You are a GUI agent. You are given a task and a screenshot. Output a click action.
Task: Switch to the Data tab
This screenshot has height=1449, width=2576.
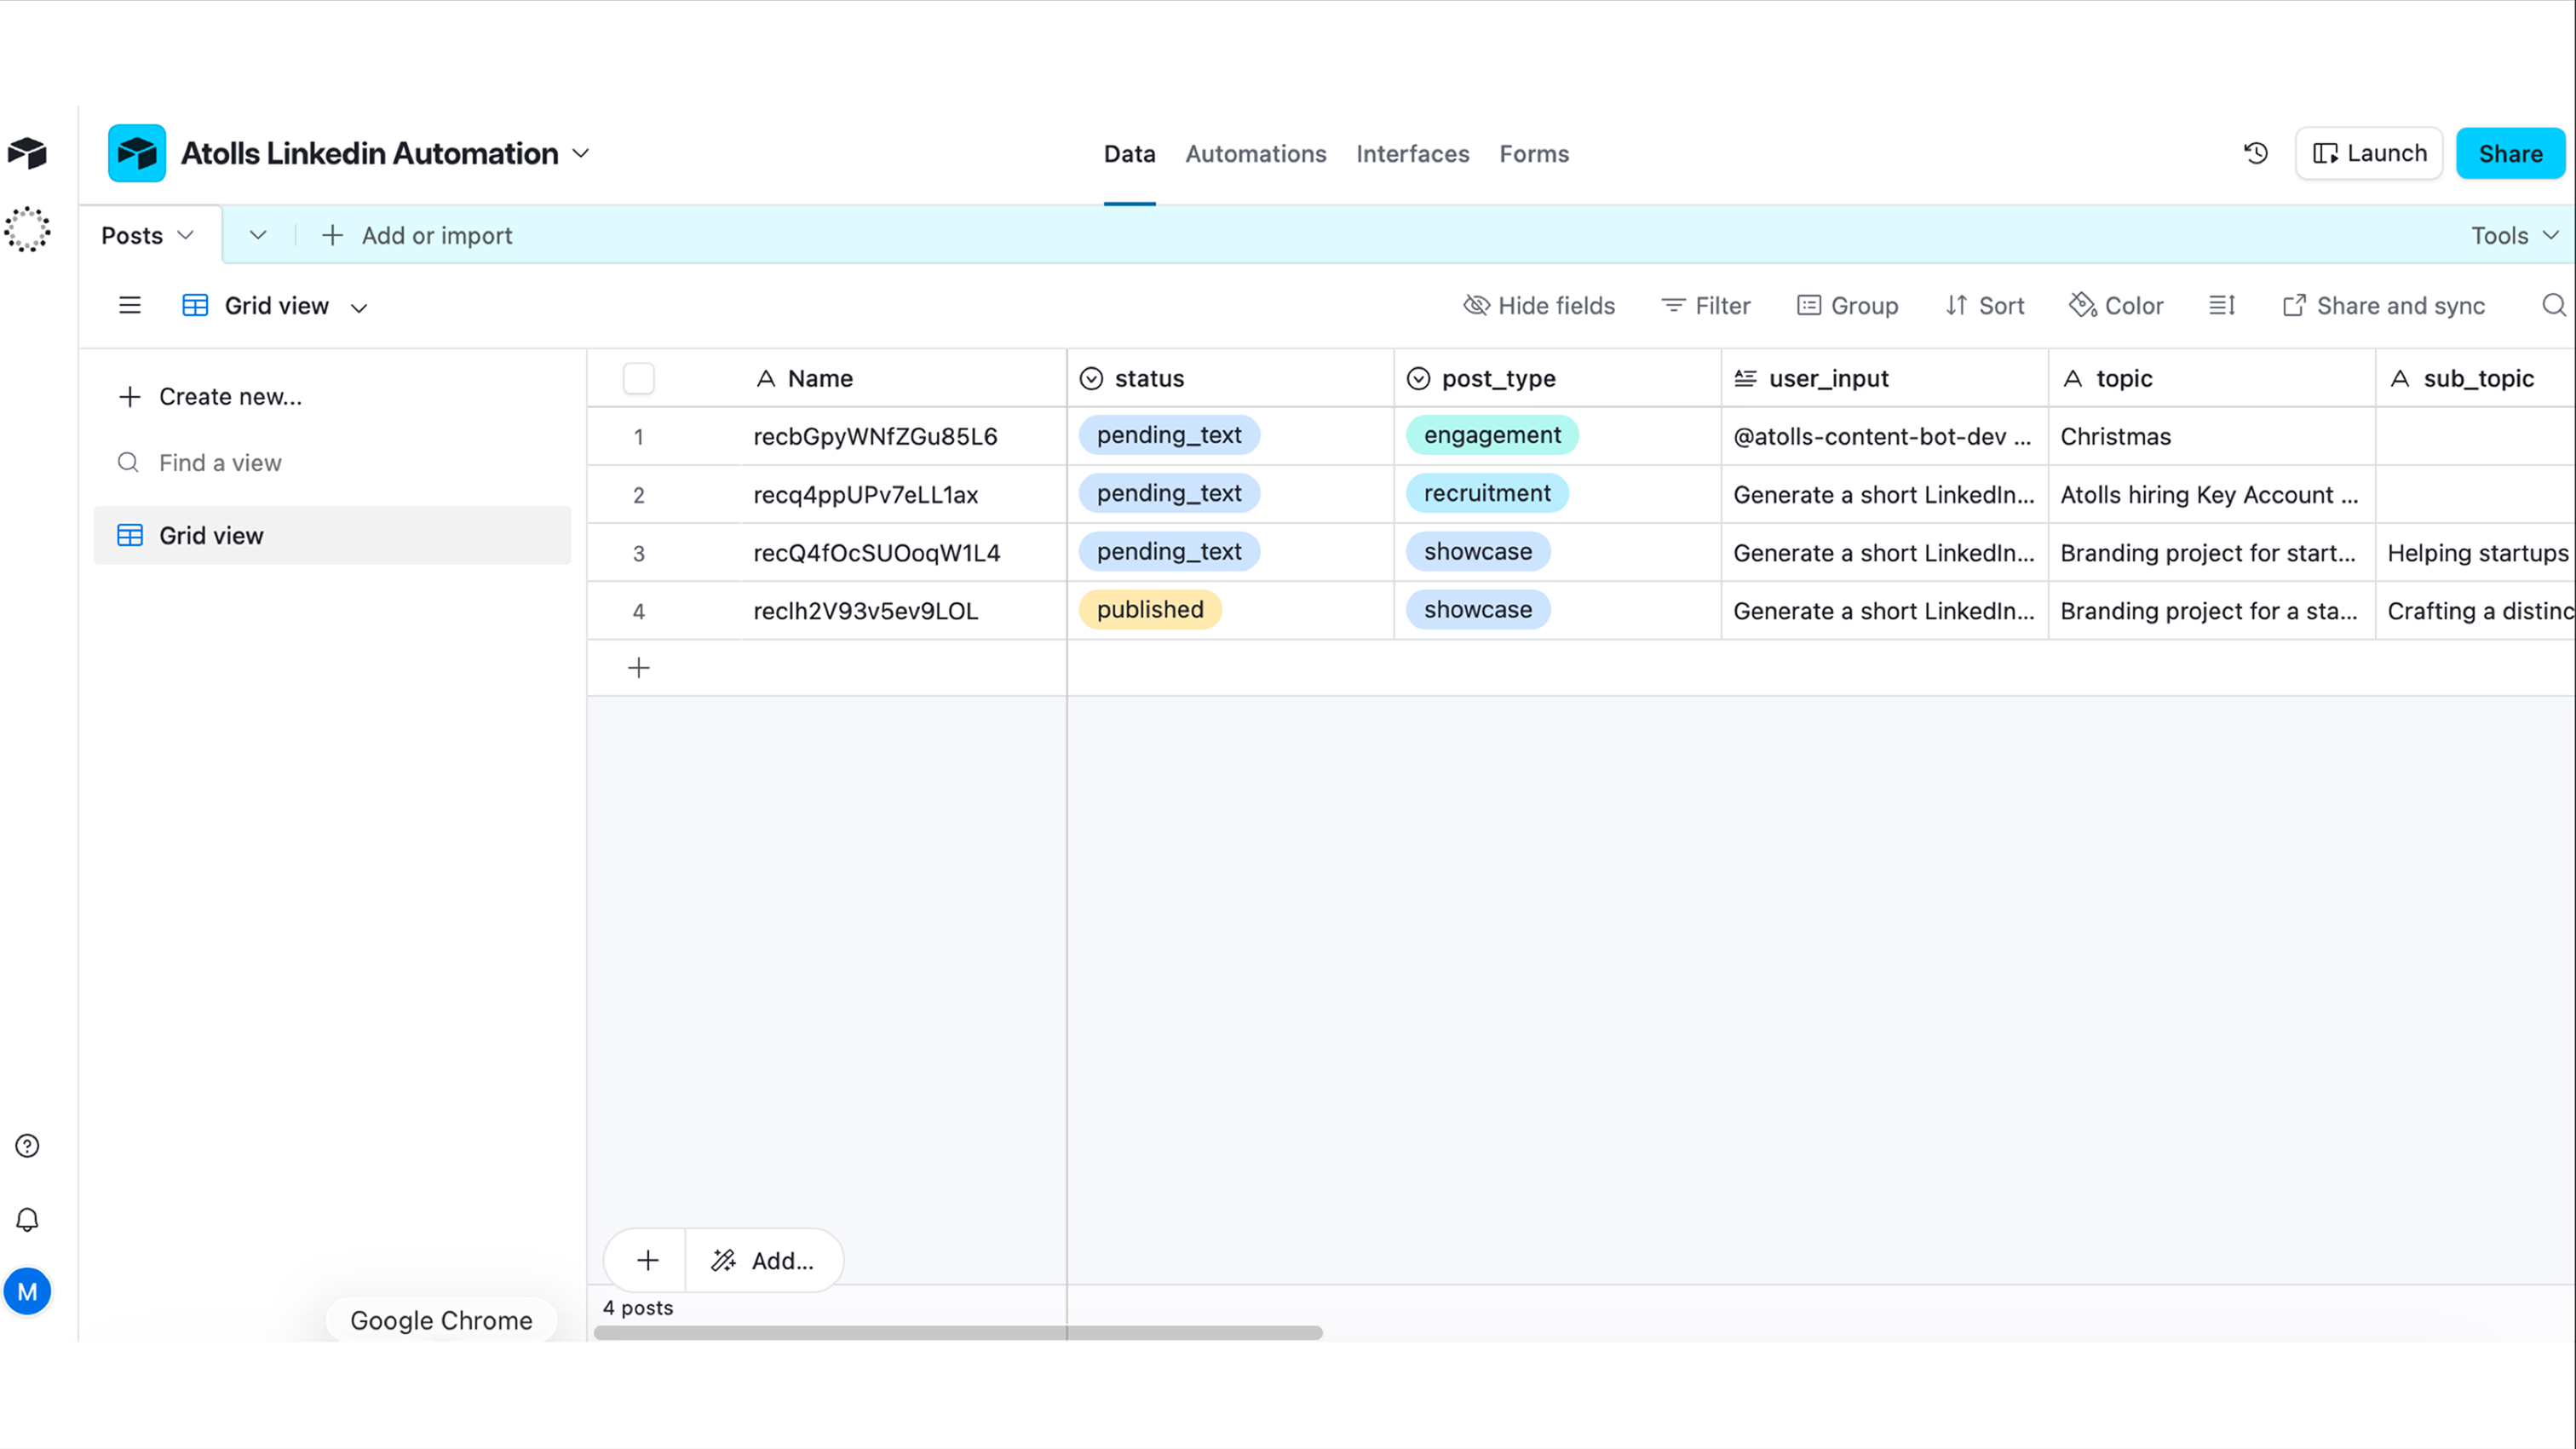[1129, 154]
